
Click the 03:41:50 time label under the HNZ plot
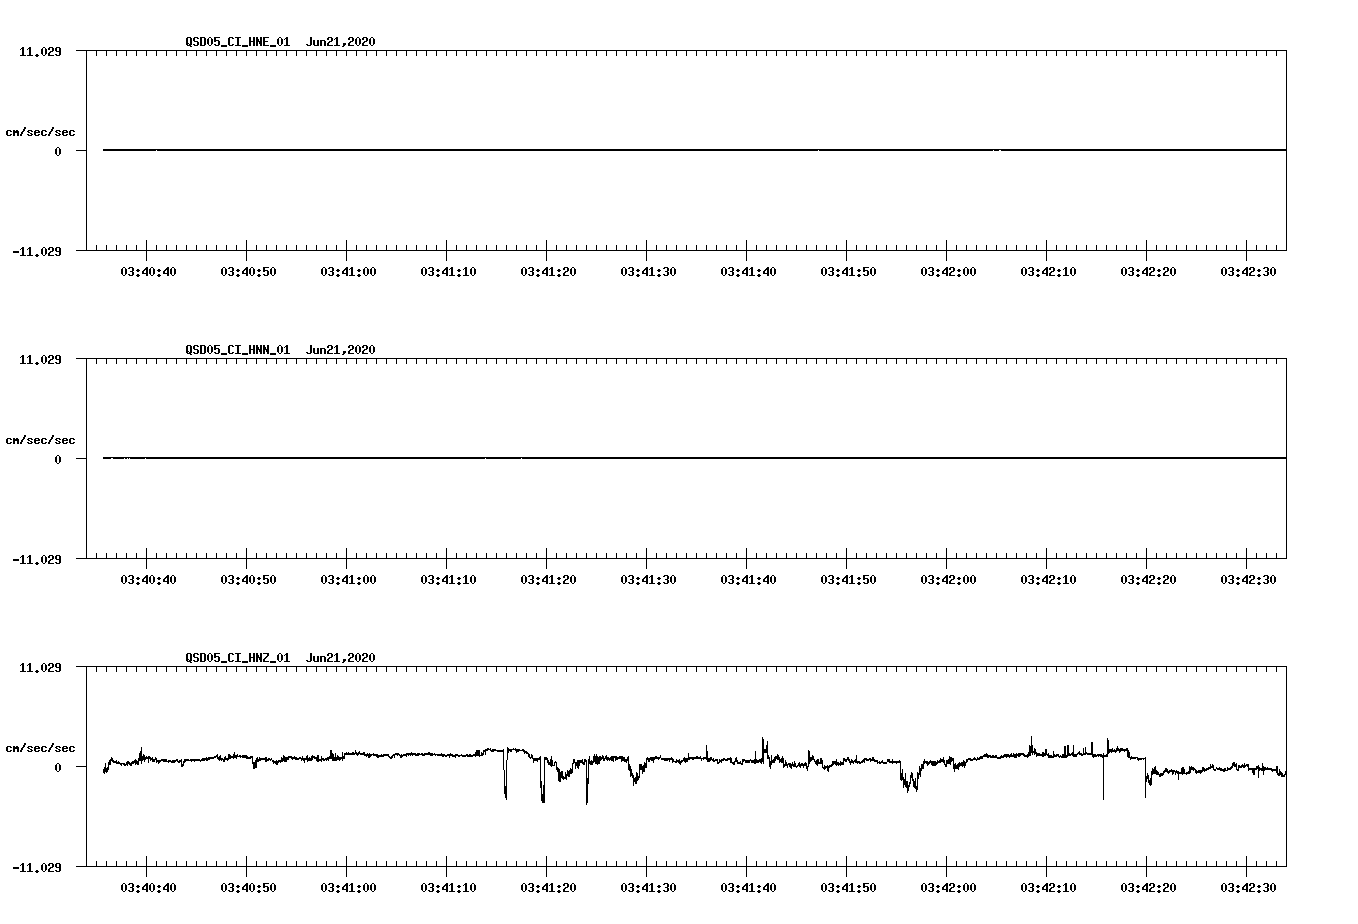(x=848, y=888)
